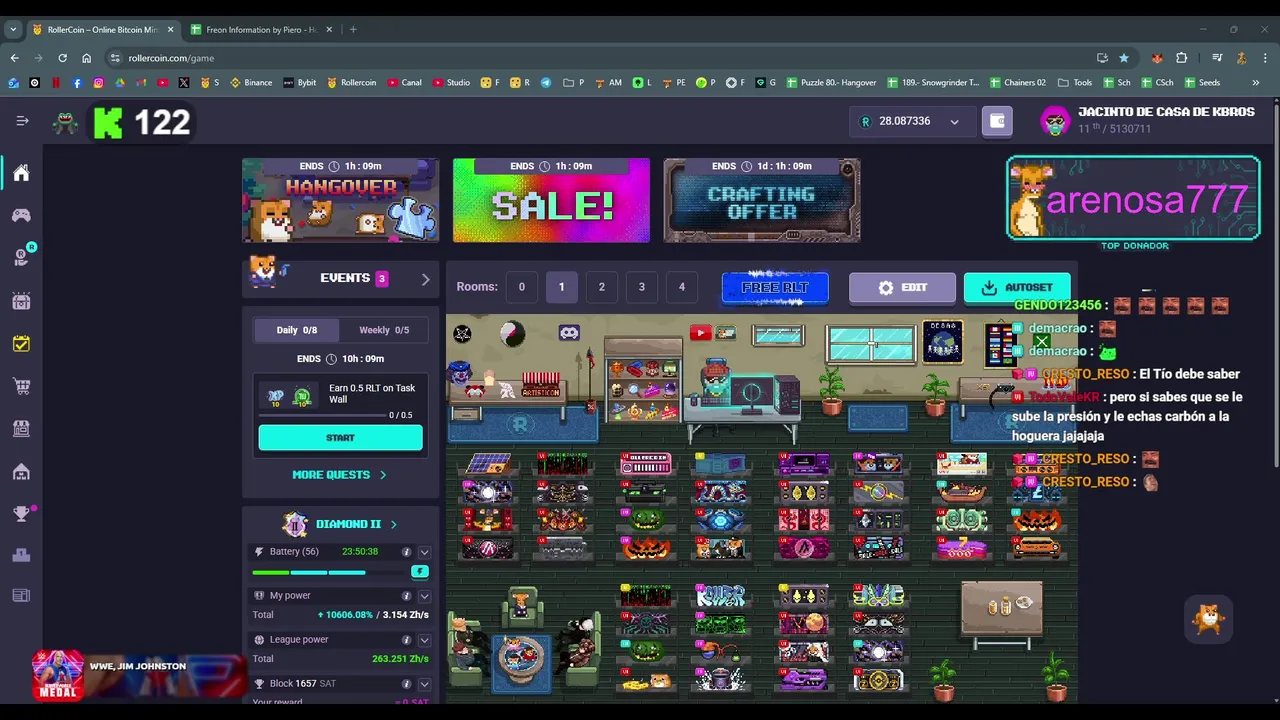Open the shopping cart store icon
Screen dimensions: 1280x720
(x=21, y=386)
